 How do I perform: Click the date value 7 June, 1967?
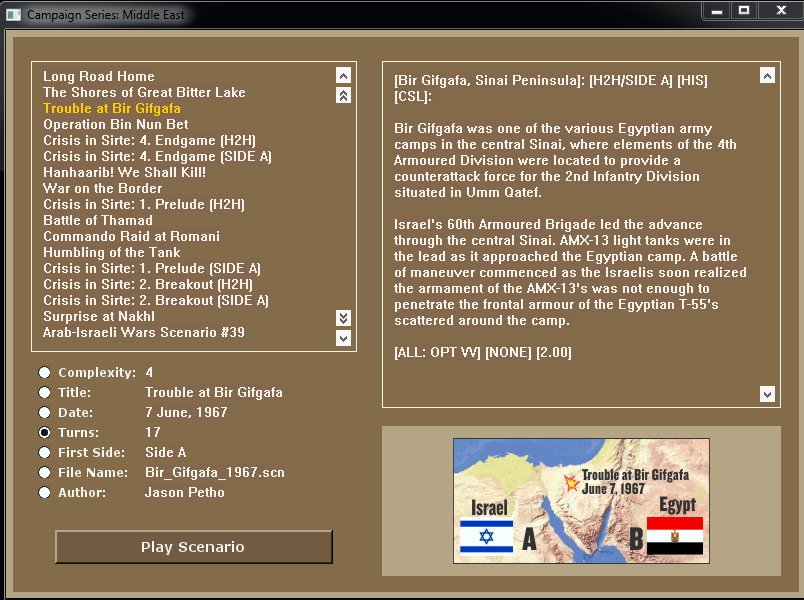click(x=186, y=412)
